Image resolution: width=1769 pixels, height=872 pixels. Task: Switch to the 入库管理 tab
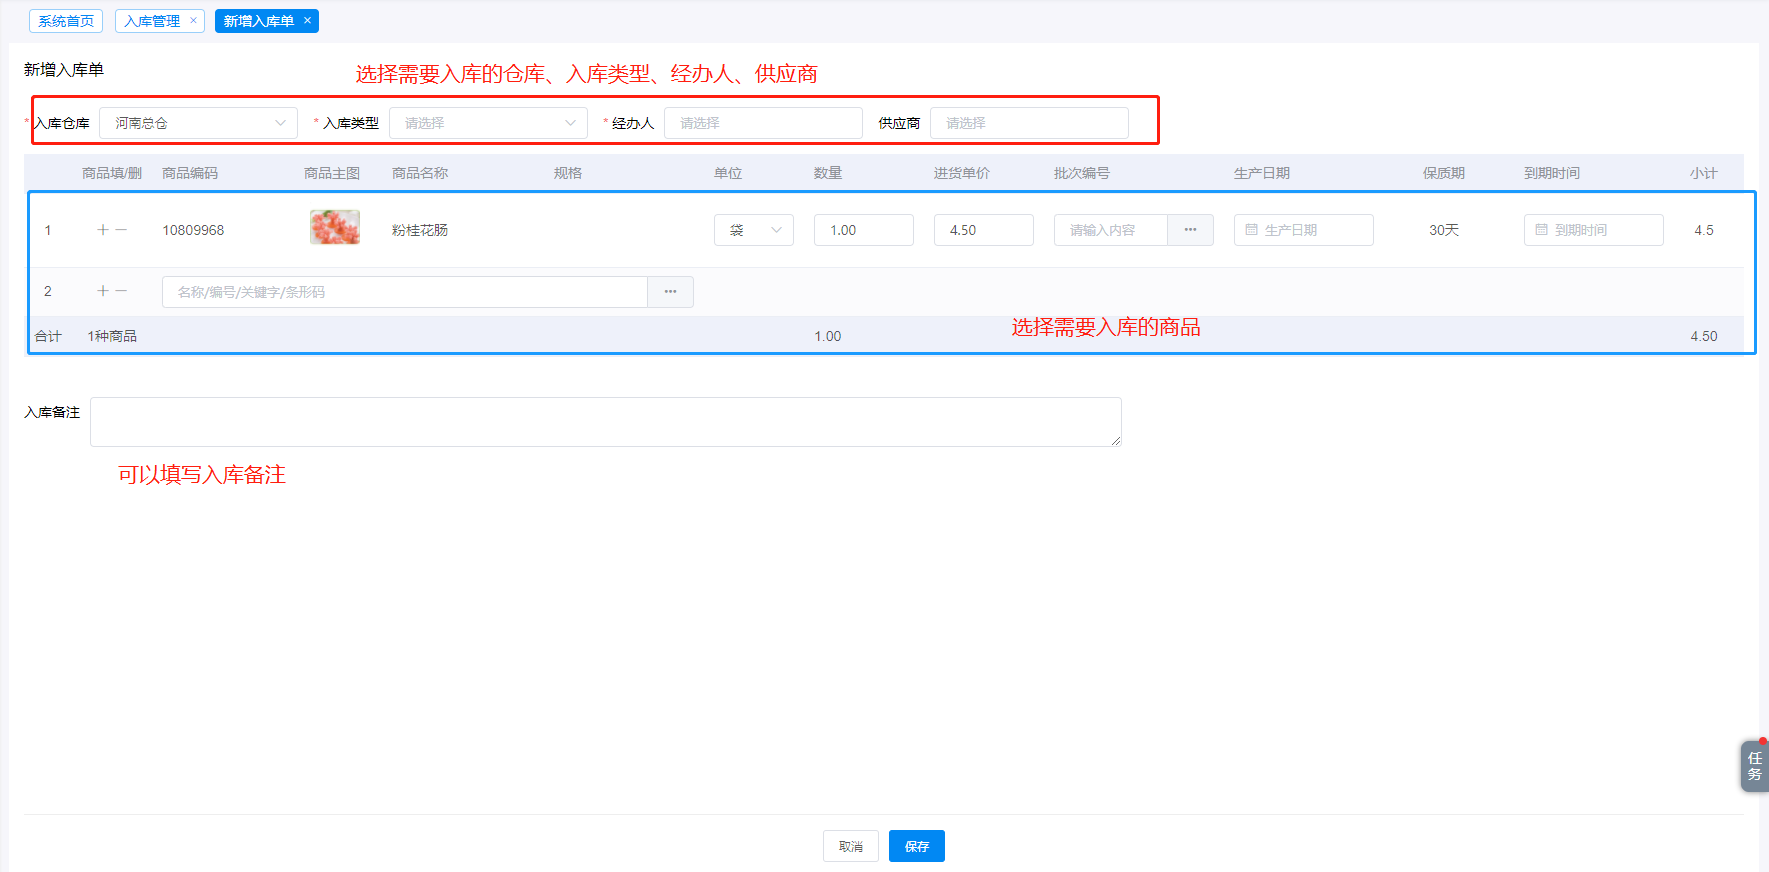coord(152,21)
